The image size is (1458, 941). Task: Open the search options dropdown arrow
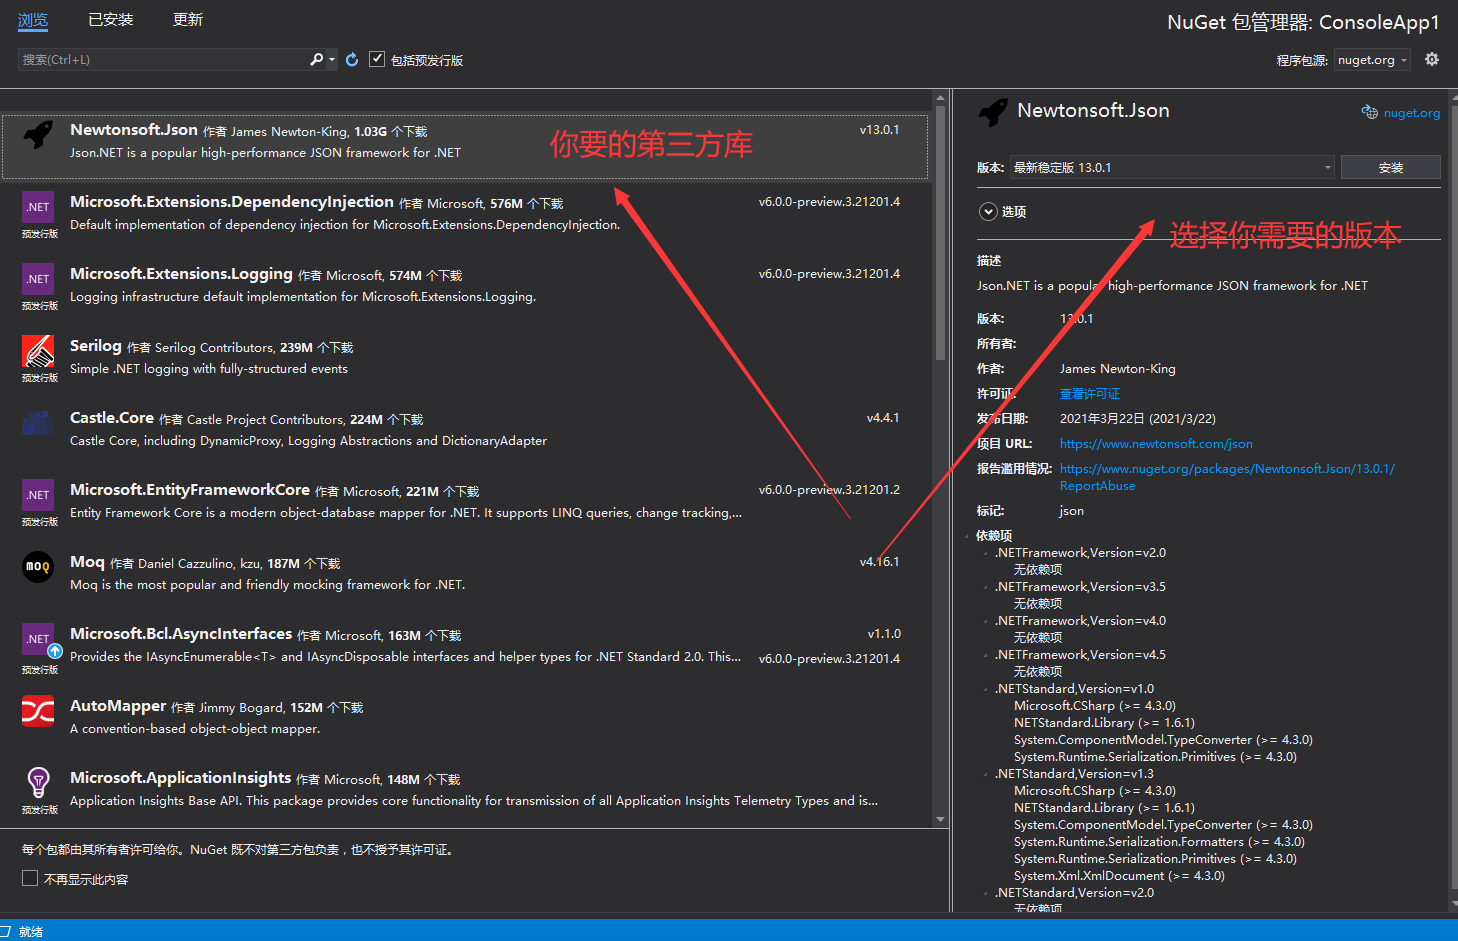click(332, 60)
